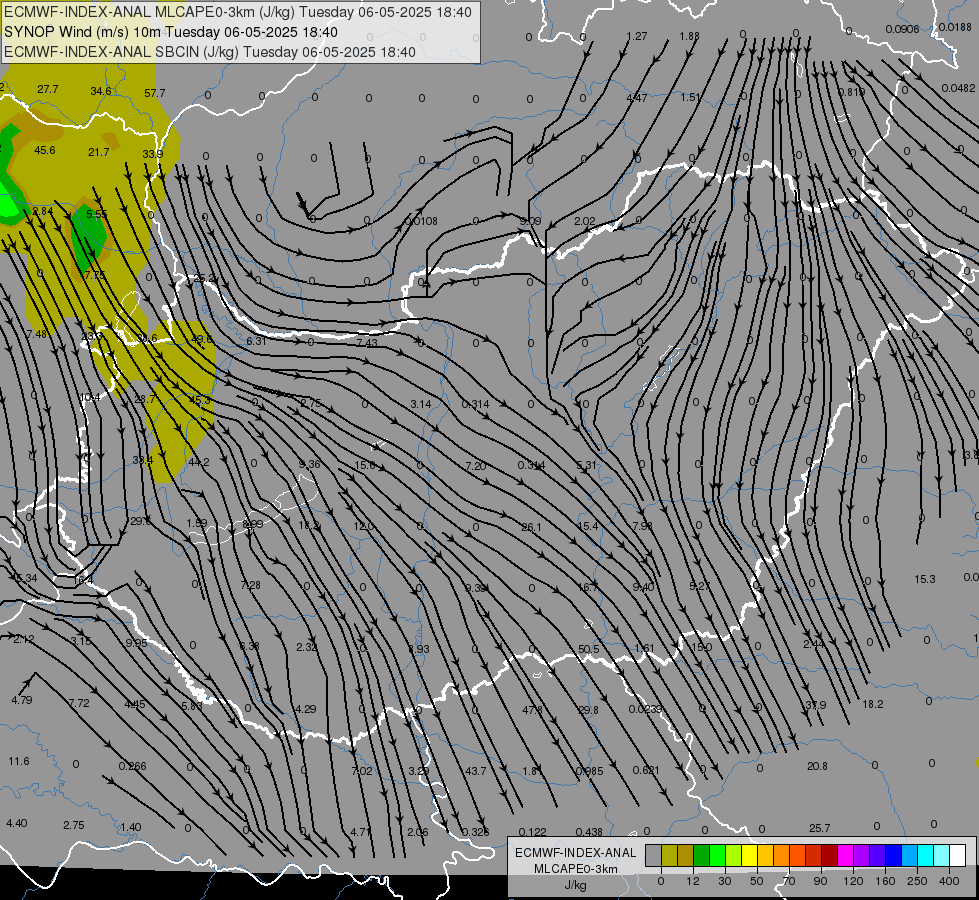Click the map value '43.7'
979x900 pixels.
tap(476, 771)
